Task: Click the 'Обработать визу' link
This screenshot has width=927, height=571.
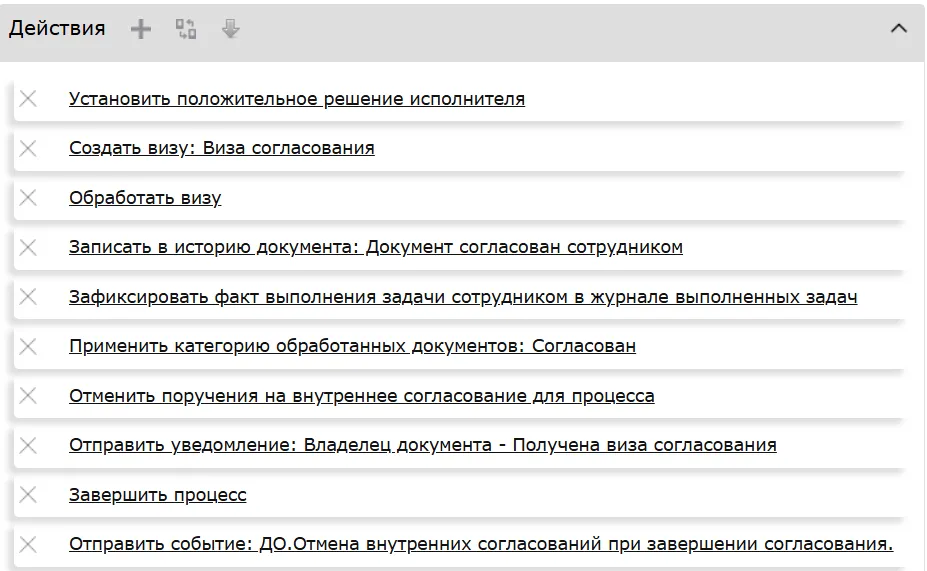Action: point(145,198)
